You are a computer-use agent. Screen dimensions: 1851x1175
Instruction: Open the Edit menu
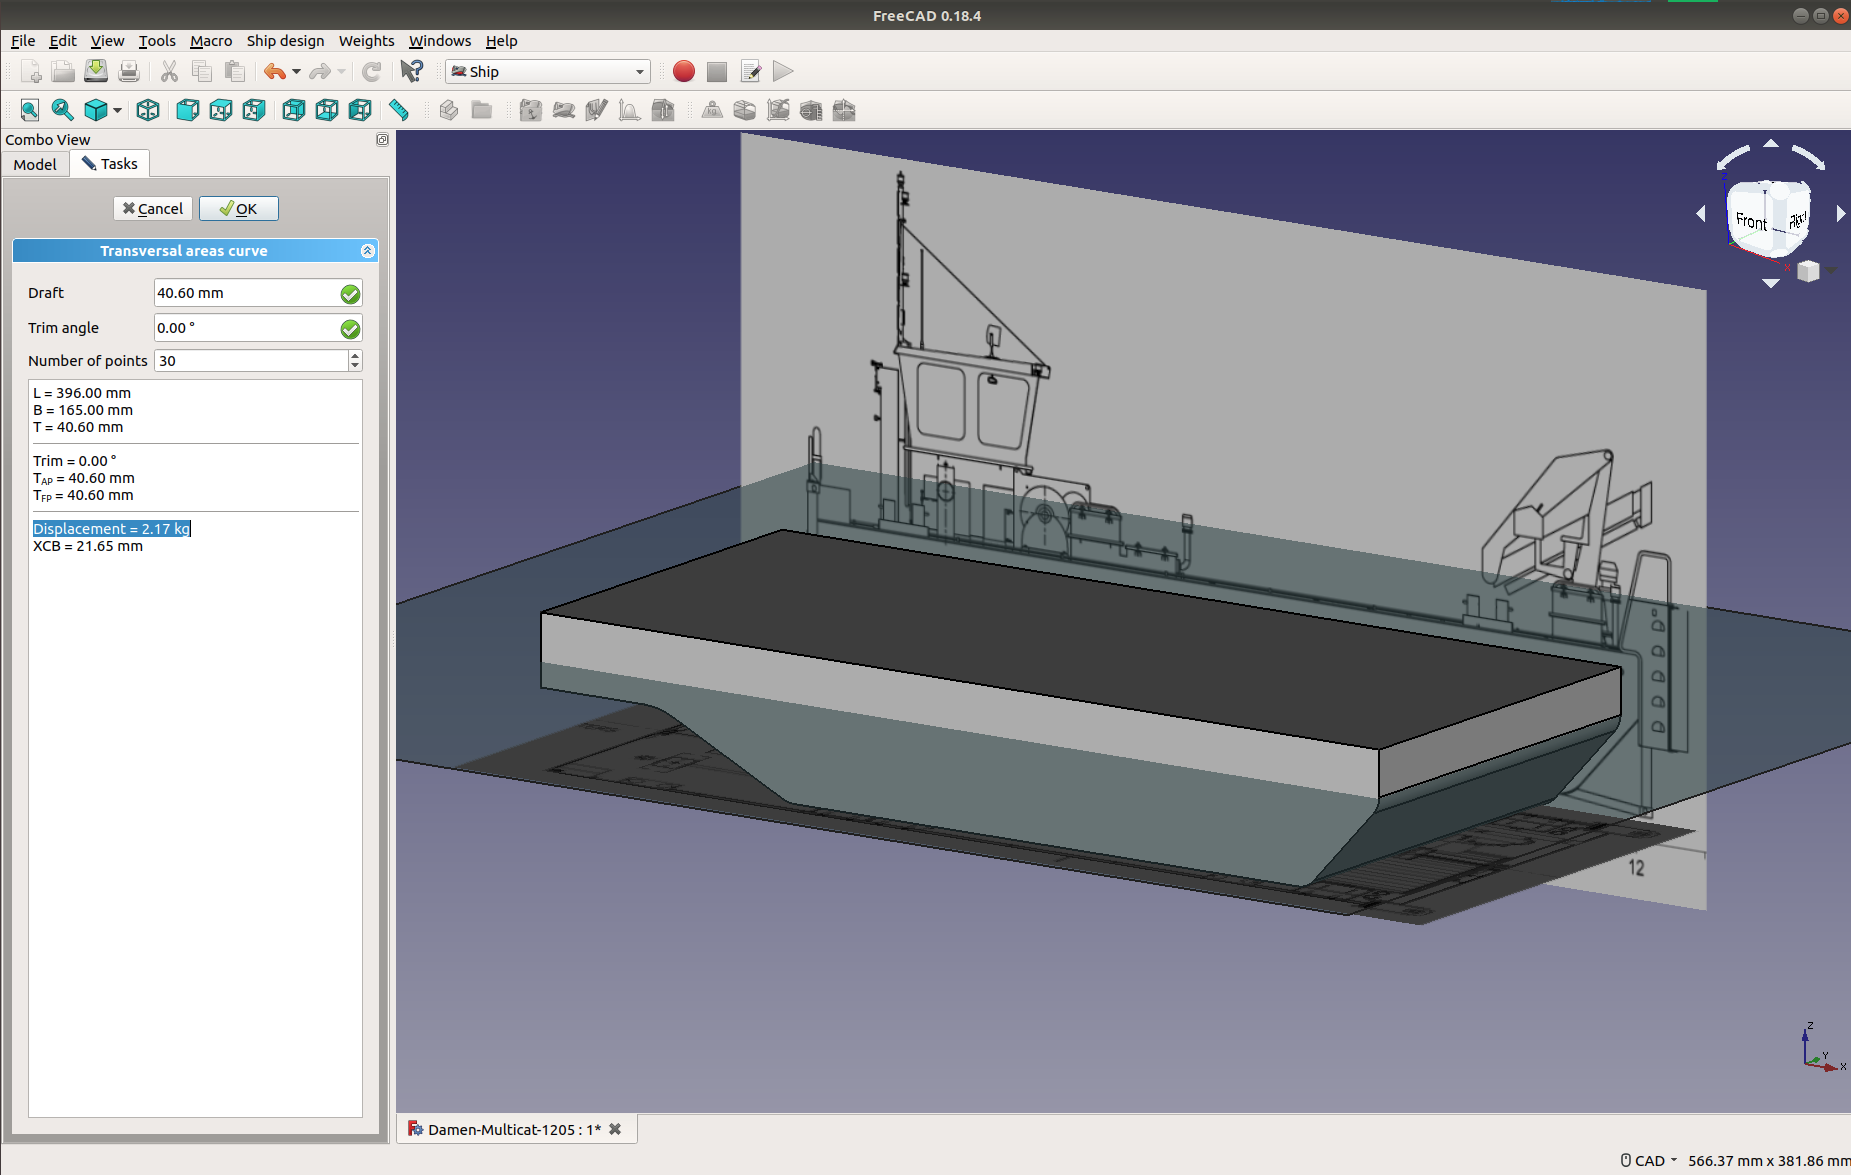(63, 41)
